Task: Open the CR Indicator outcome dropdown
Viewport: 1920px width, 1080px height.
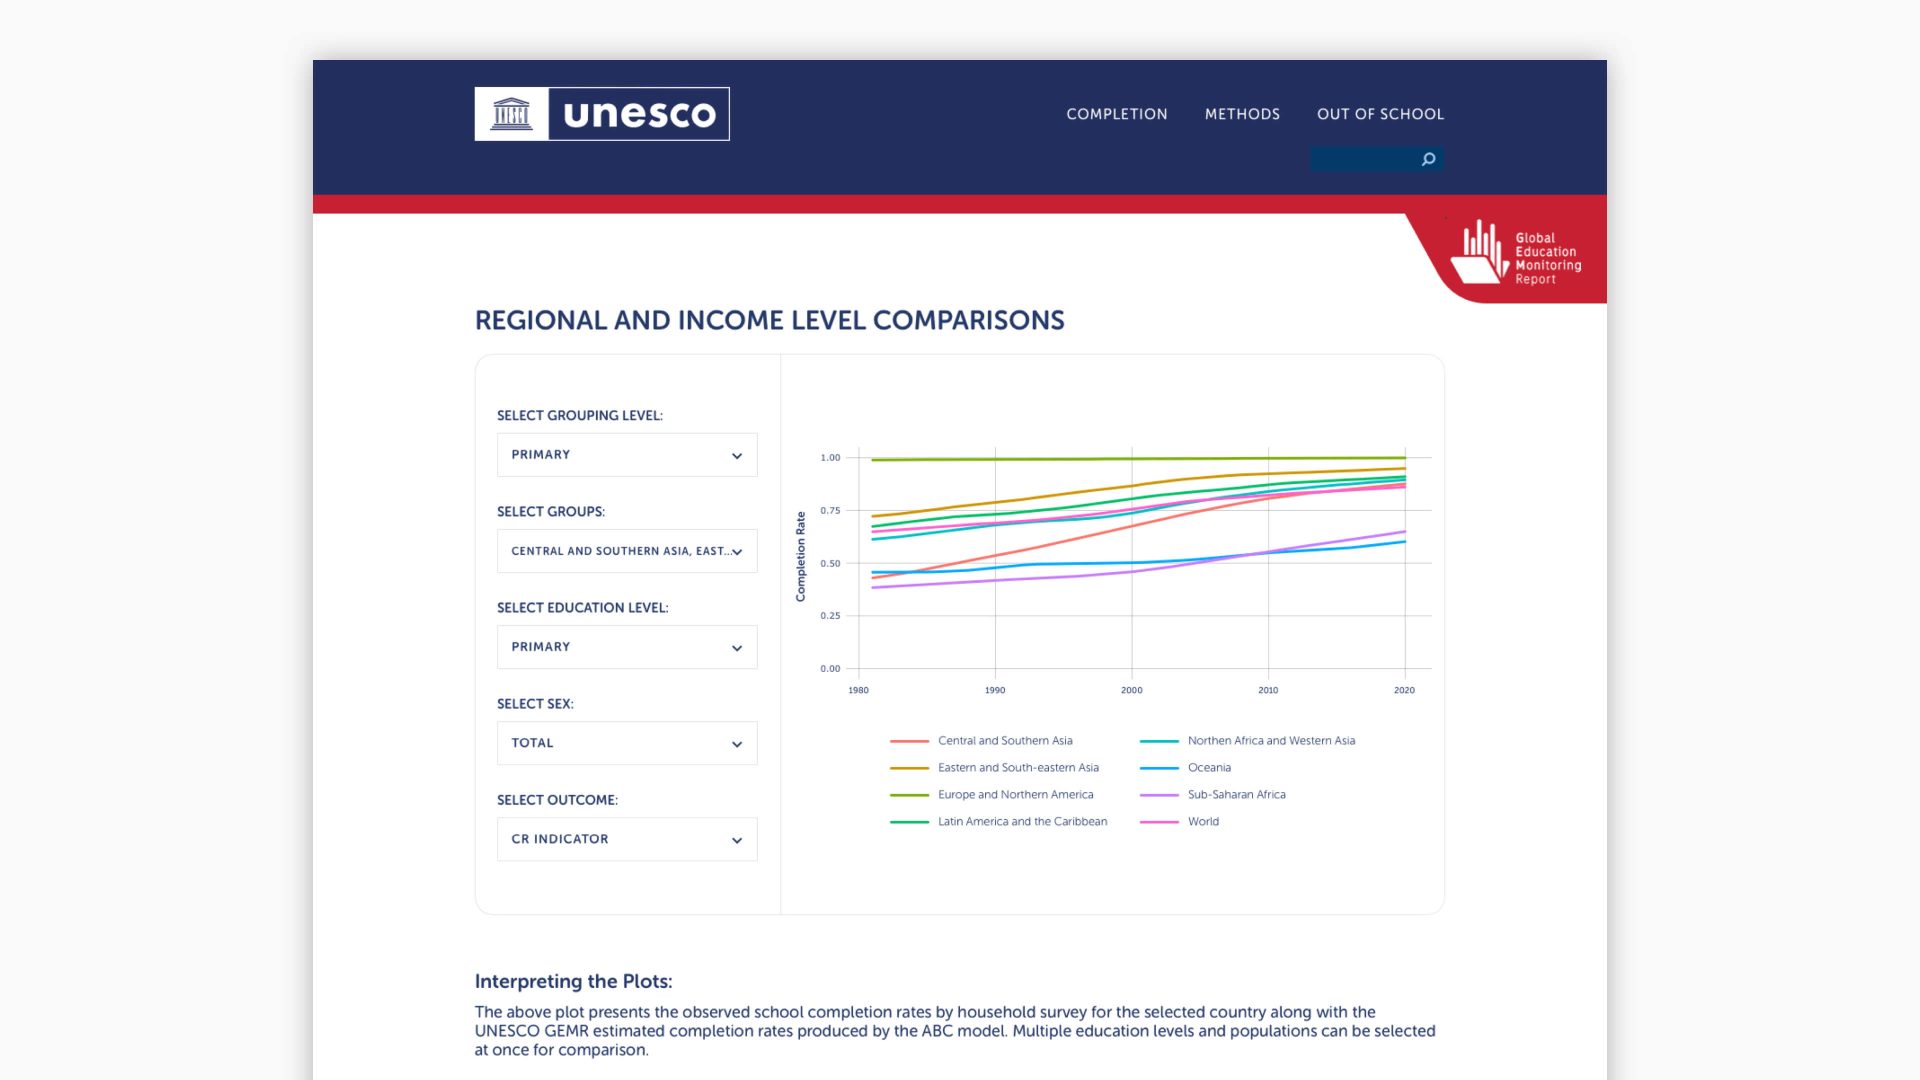Action: point(627,839)
